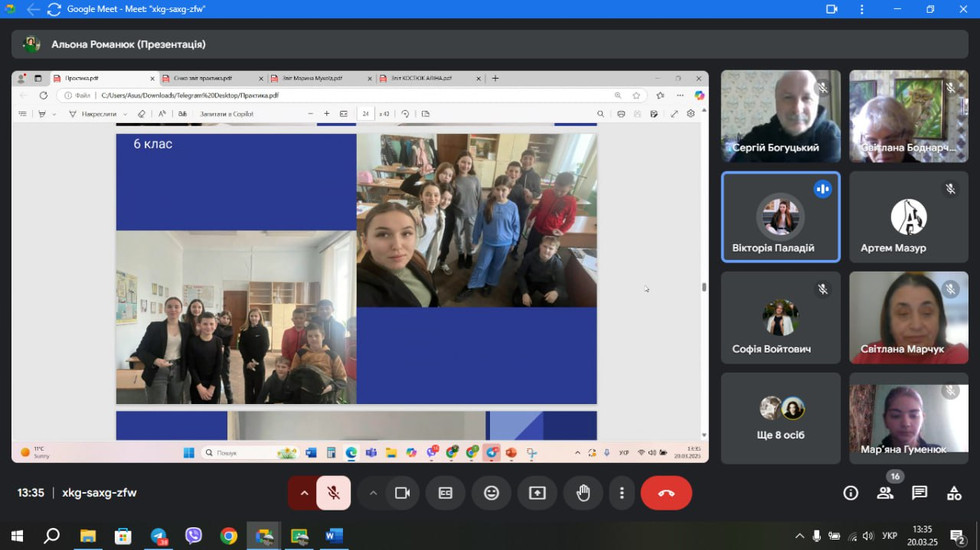Show the participants list icon

point(885,493)
